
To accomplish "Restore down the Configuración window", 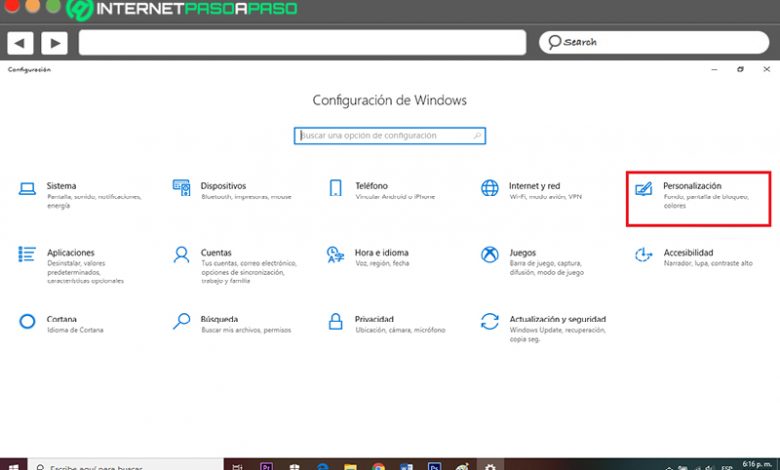I will click(740, 70).
